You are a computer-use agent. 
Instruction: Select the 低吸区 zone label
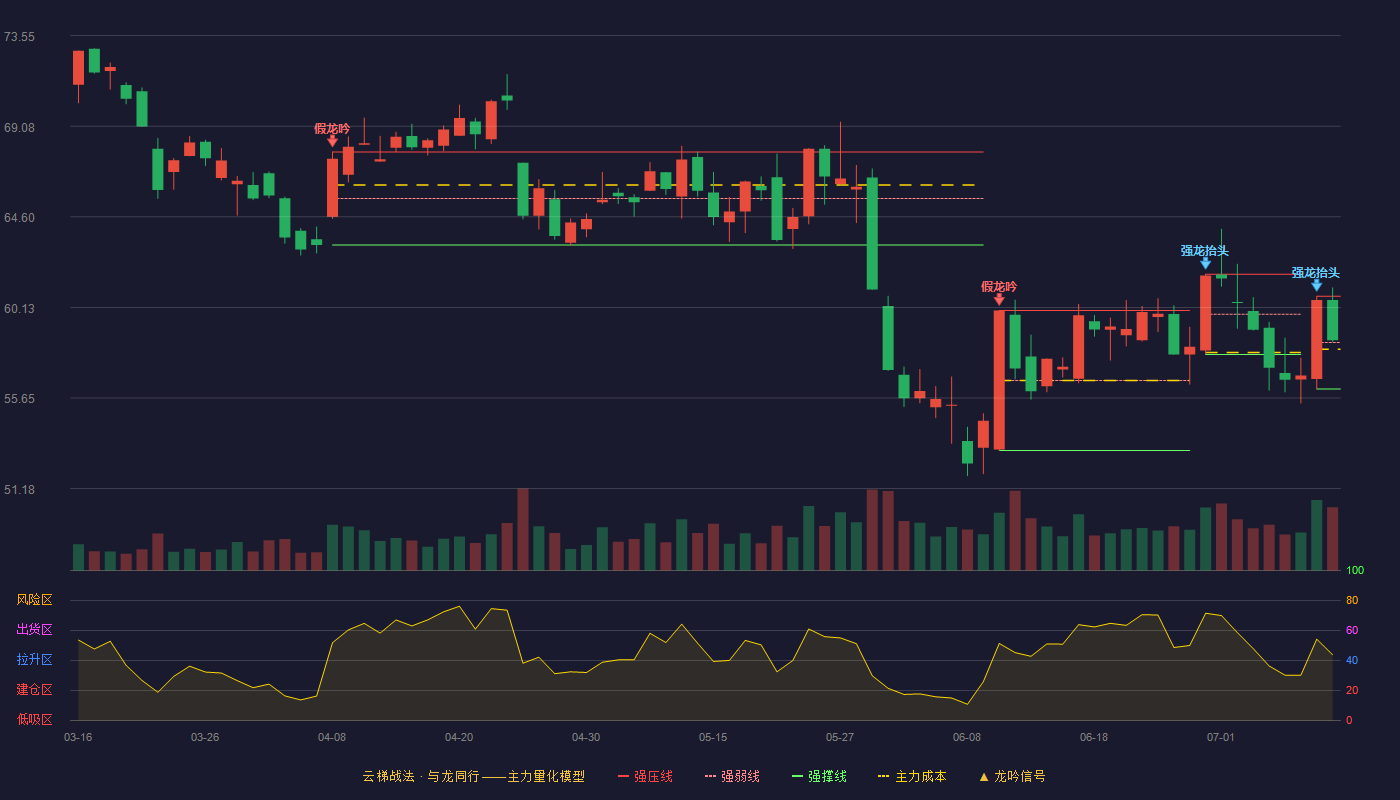[34, 719]
